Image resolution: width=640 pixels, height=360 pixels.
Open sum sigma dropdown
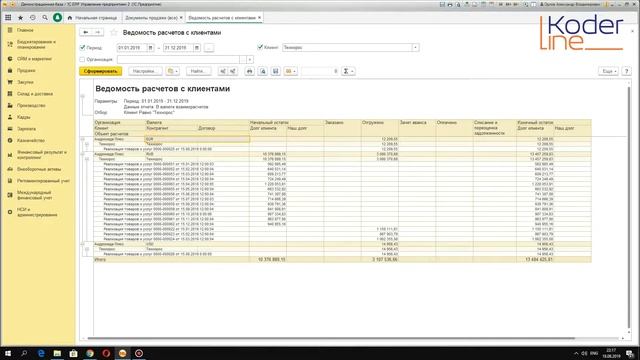coord(348,71)
